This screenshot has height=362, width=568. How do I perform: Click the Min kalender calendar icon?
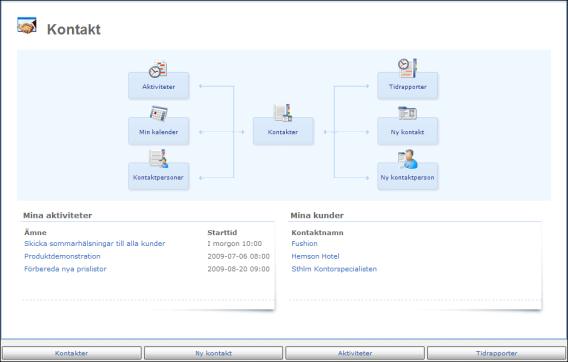159,113
